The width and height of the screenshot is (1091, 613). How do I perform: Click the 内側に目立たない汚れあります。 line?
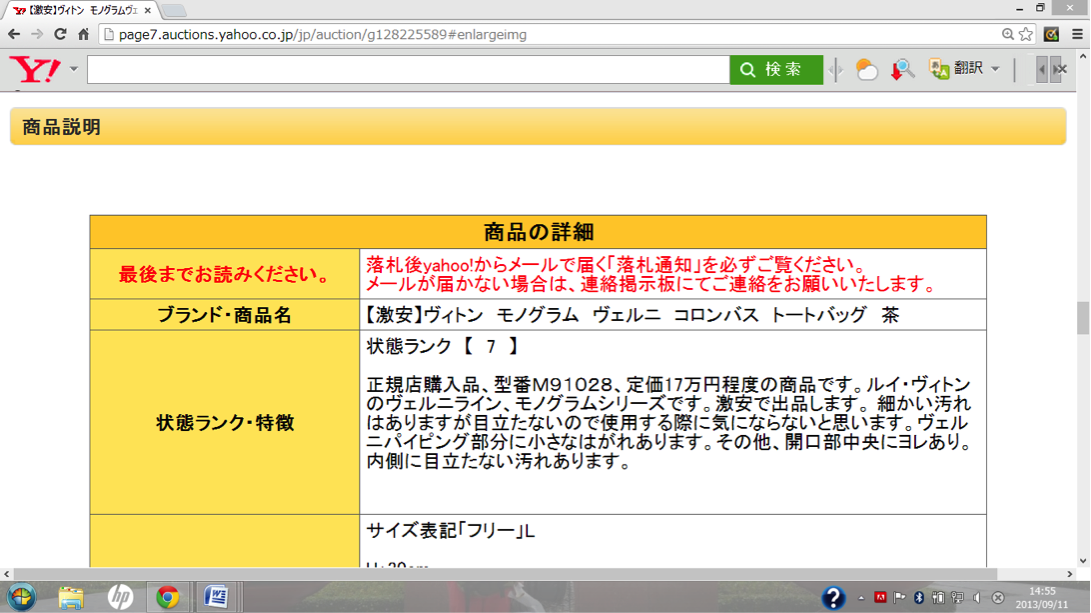[x=498, y=461]
